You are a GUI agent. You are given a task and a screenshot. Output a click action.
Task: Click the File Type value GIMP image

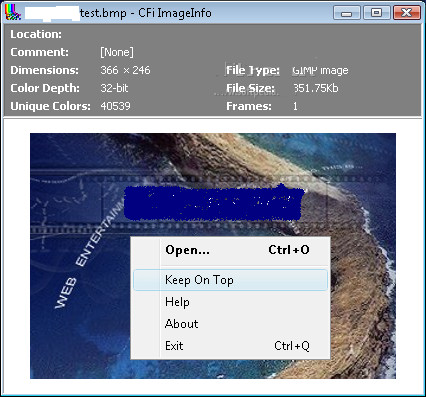tap(320, 71)
